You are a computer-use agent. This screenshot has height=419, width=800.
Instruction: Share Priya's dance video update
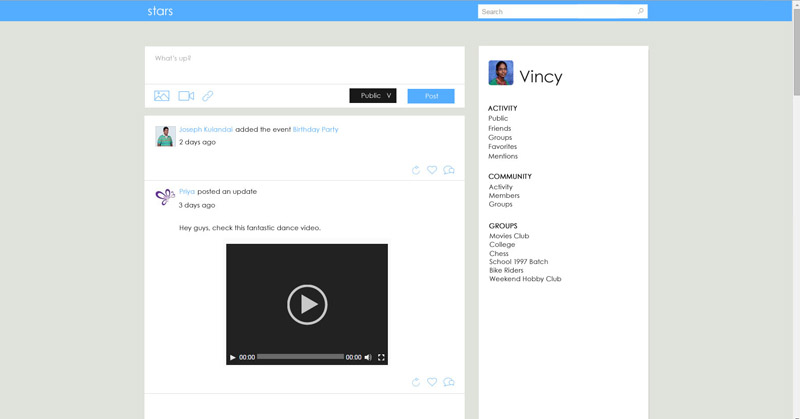click(416, 382)
